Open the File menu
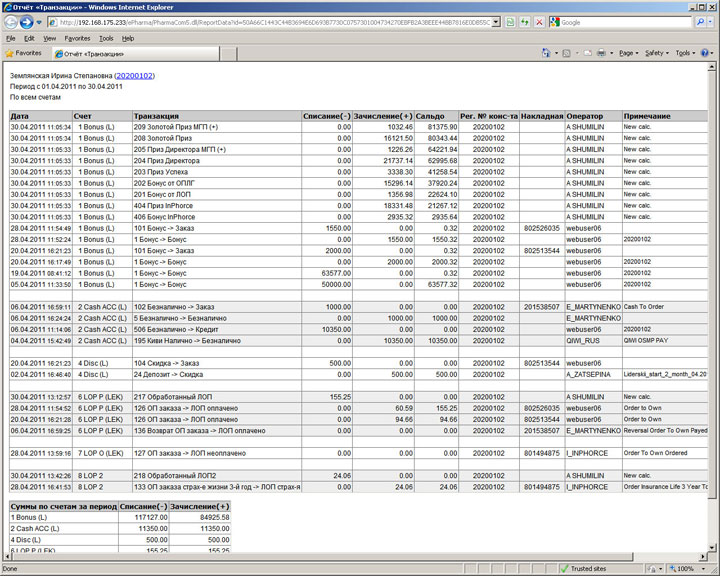Viewport: 720px width, 576px height. pyautogui.click(x=11, y=39)
